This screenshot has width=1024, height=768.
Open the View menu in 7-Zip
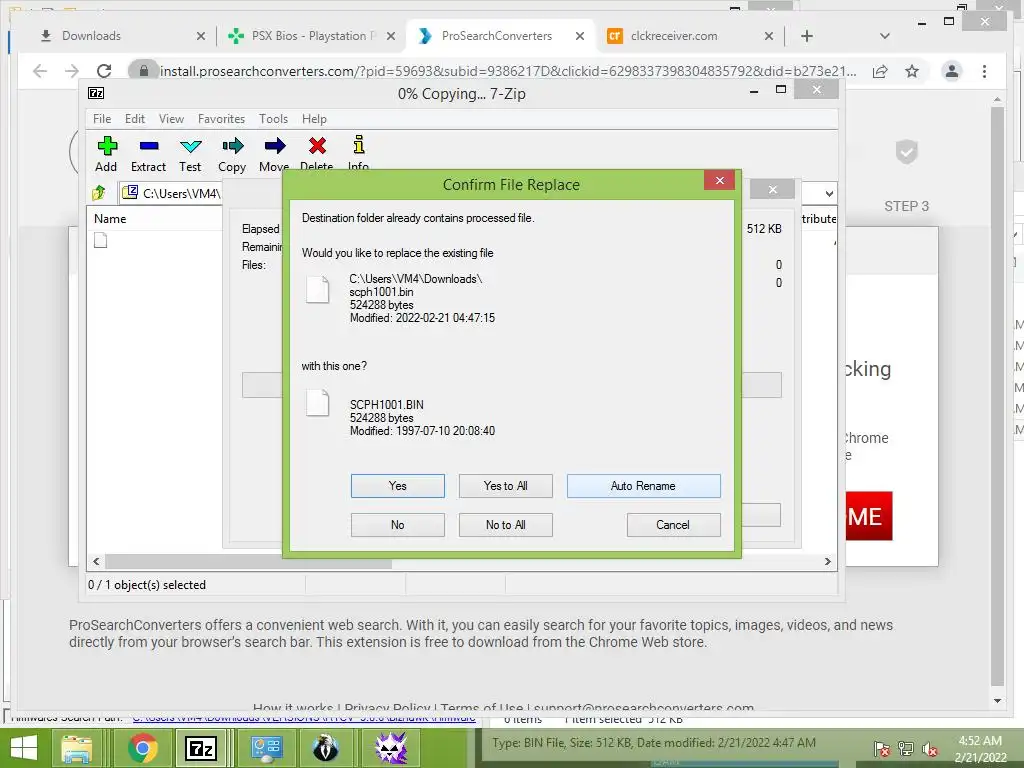(171, 119)
